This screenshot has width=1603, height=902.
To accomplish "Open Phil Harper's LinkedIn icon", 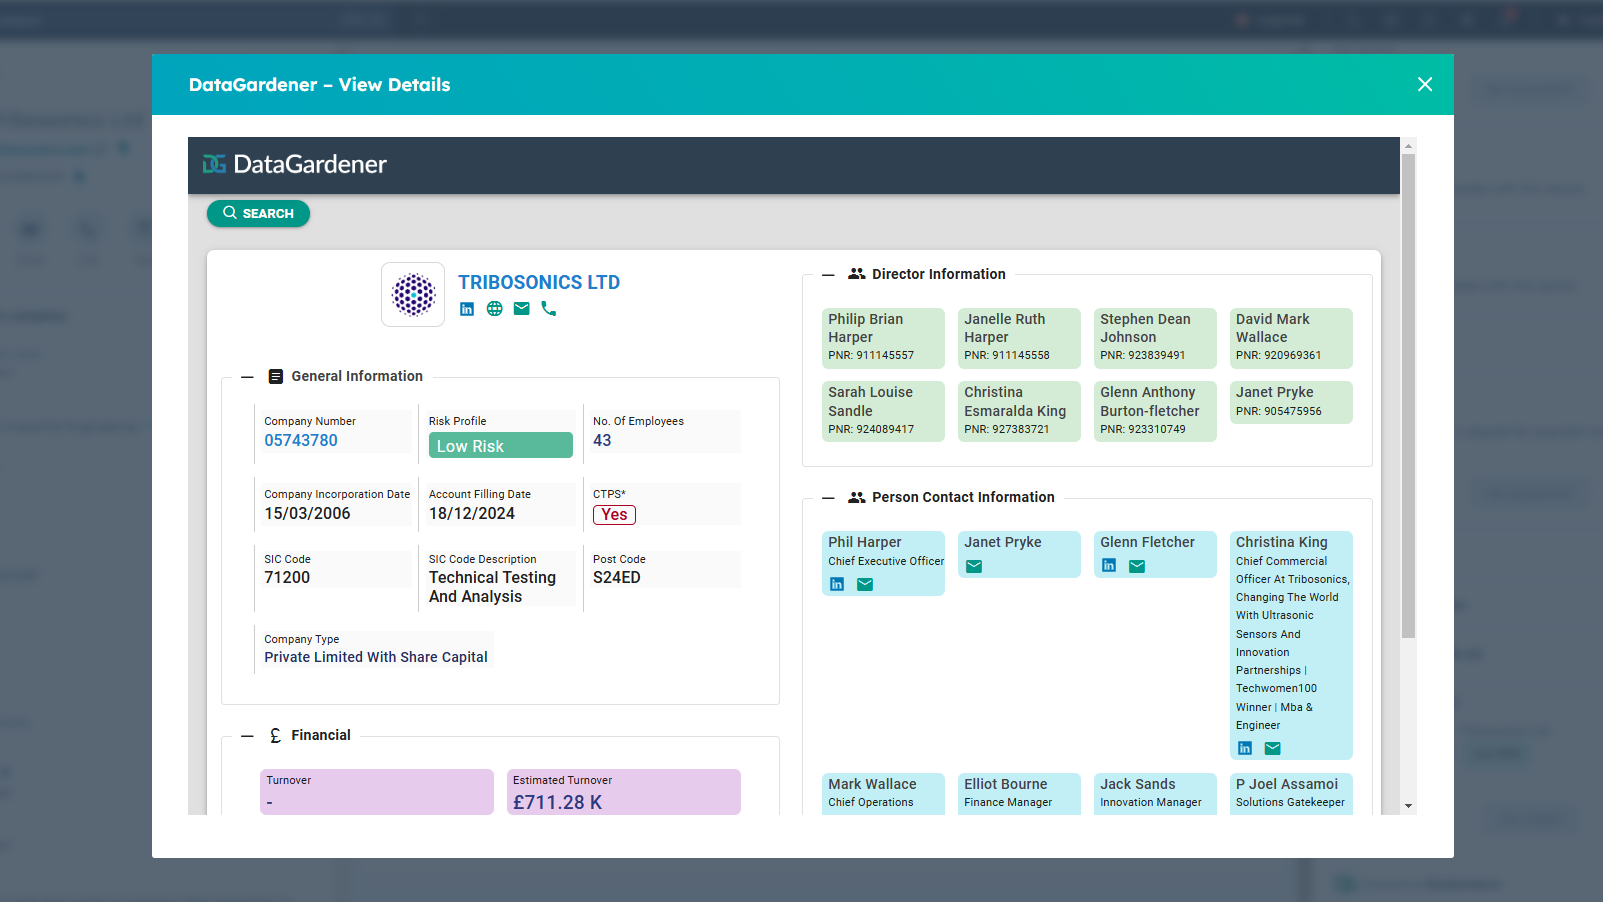I will point(837,585).
